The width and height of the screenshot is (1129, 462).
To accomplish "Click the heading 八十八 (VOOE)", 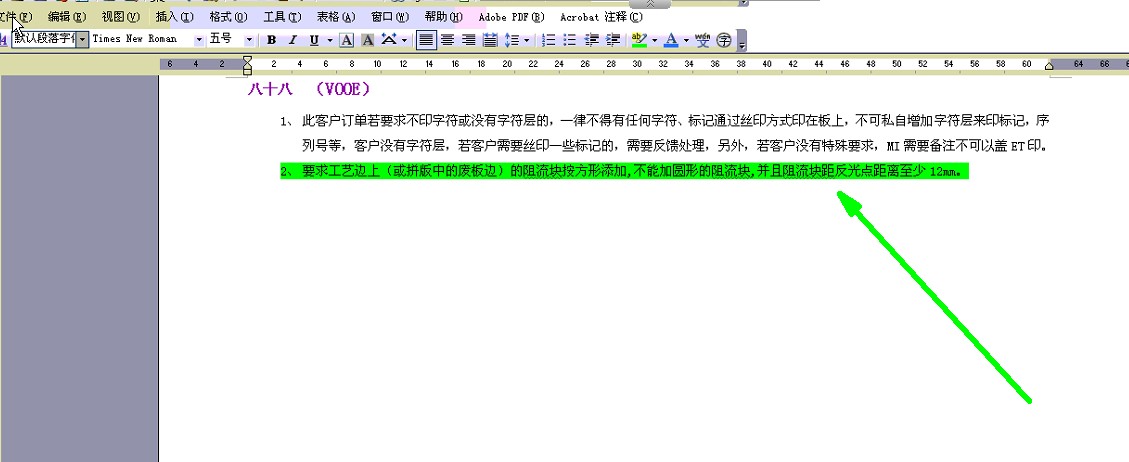I will [309, 90].
